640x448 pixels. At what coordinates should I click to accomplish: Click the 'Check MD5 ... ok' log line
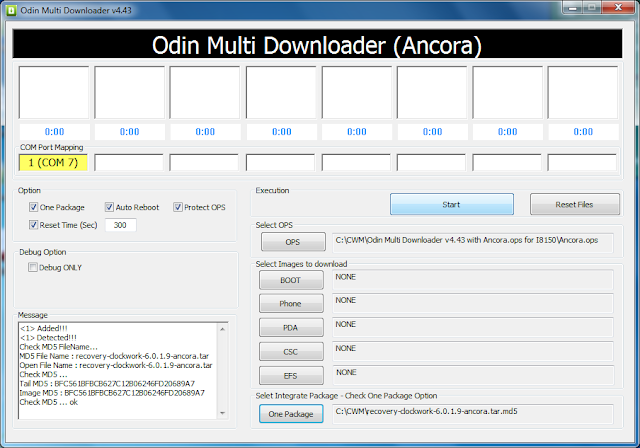[x=49, y=402]
